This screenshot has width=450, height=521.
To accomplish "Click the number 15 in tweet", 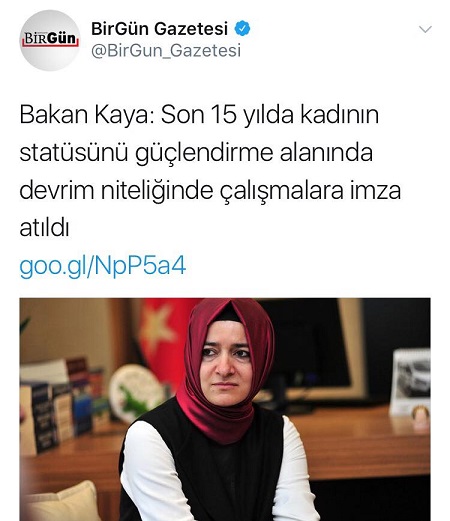I will 224,115.
